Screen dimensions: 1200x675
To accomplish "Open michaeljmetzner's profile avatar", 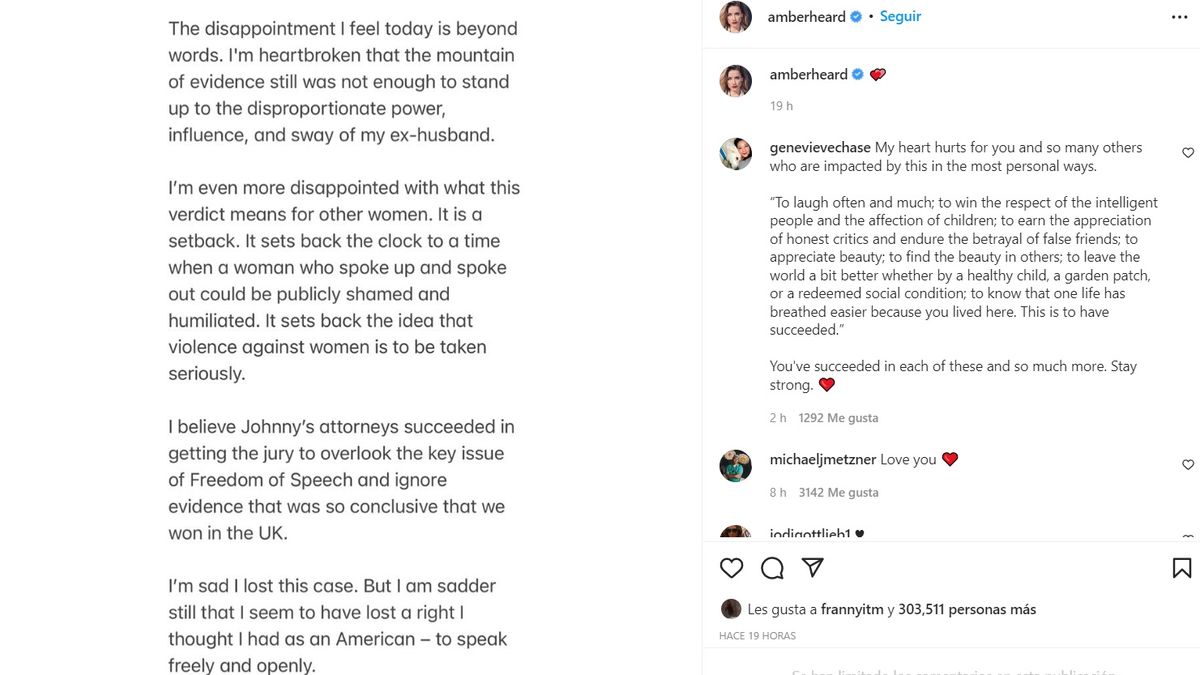I will tap(735, 466).
